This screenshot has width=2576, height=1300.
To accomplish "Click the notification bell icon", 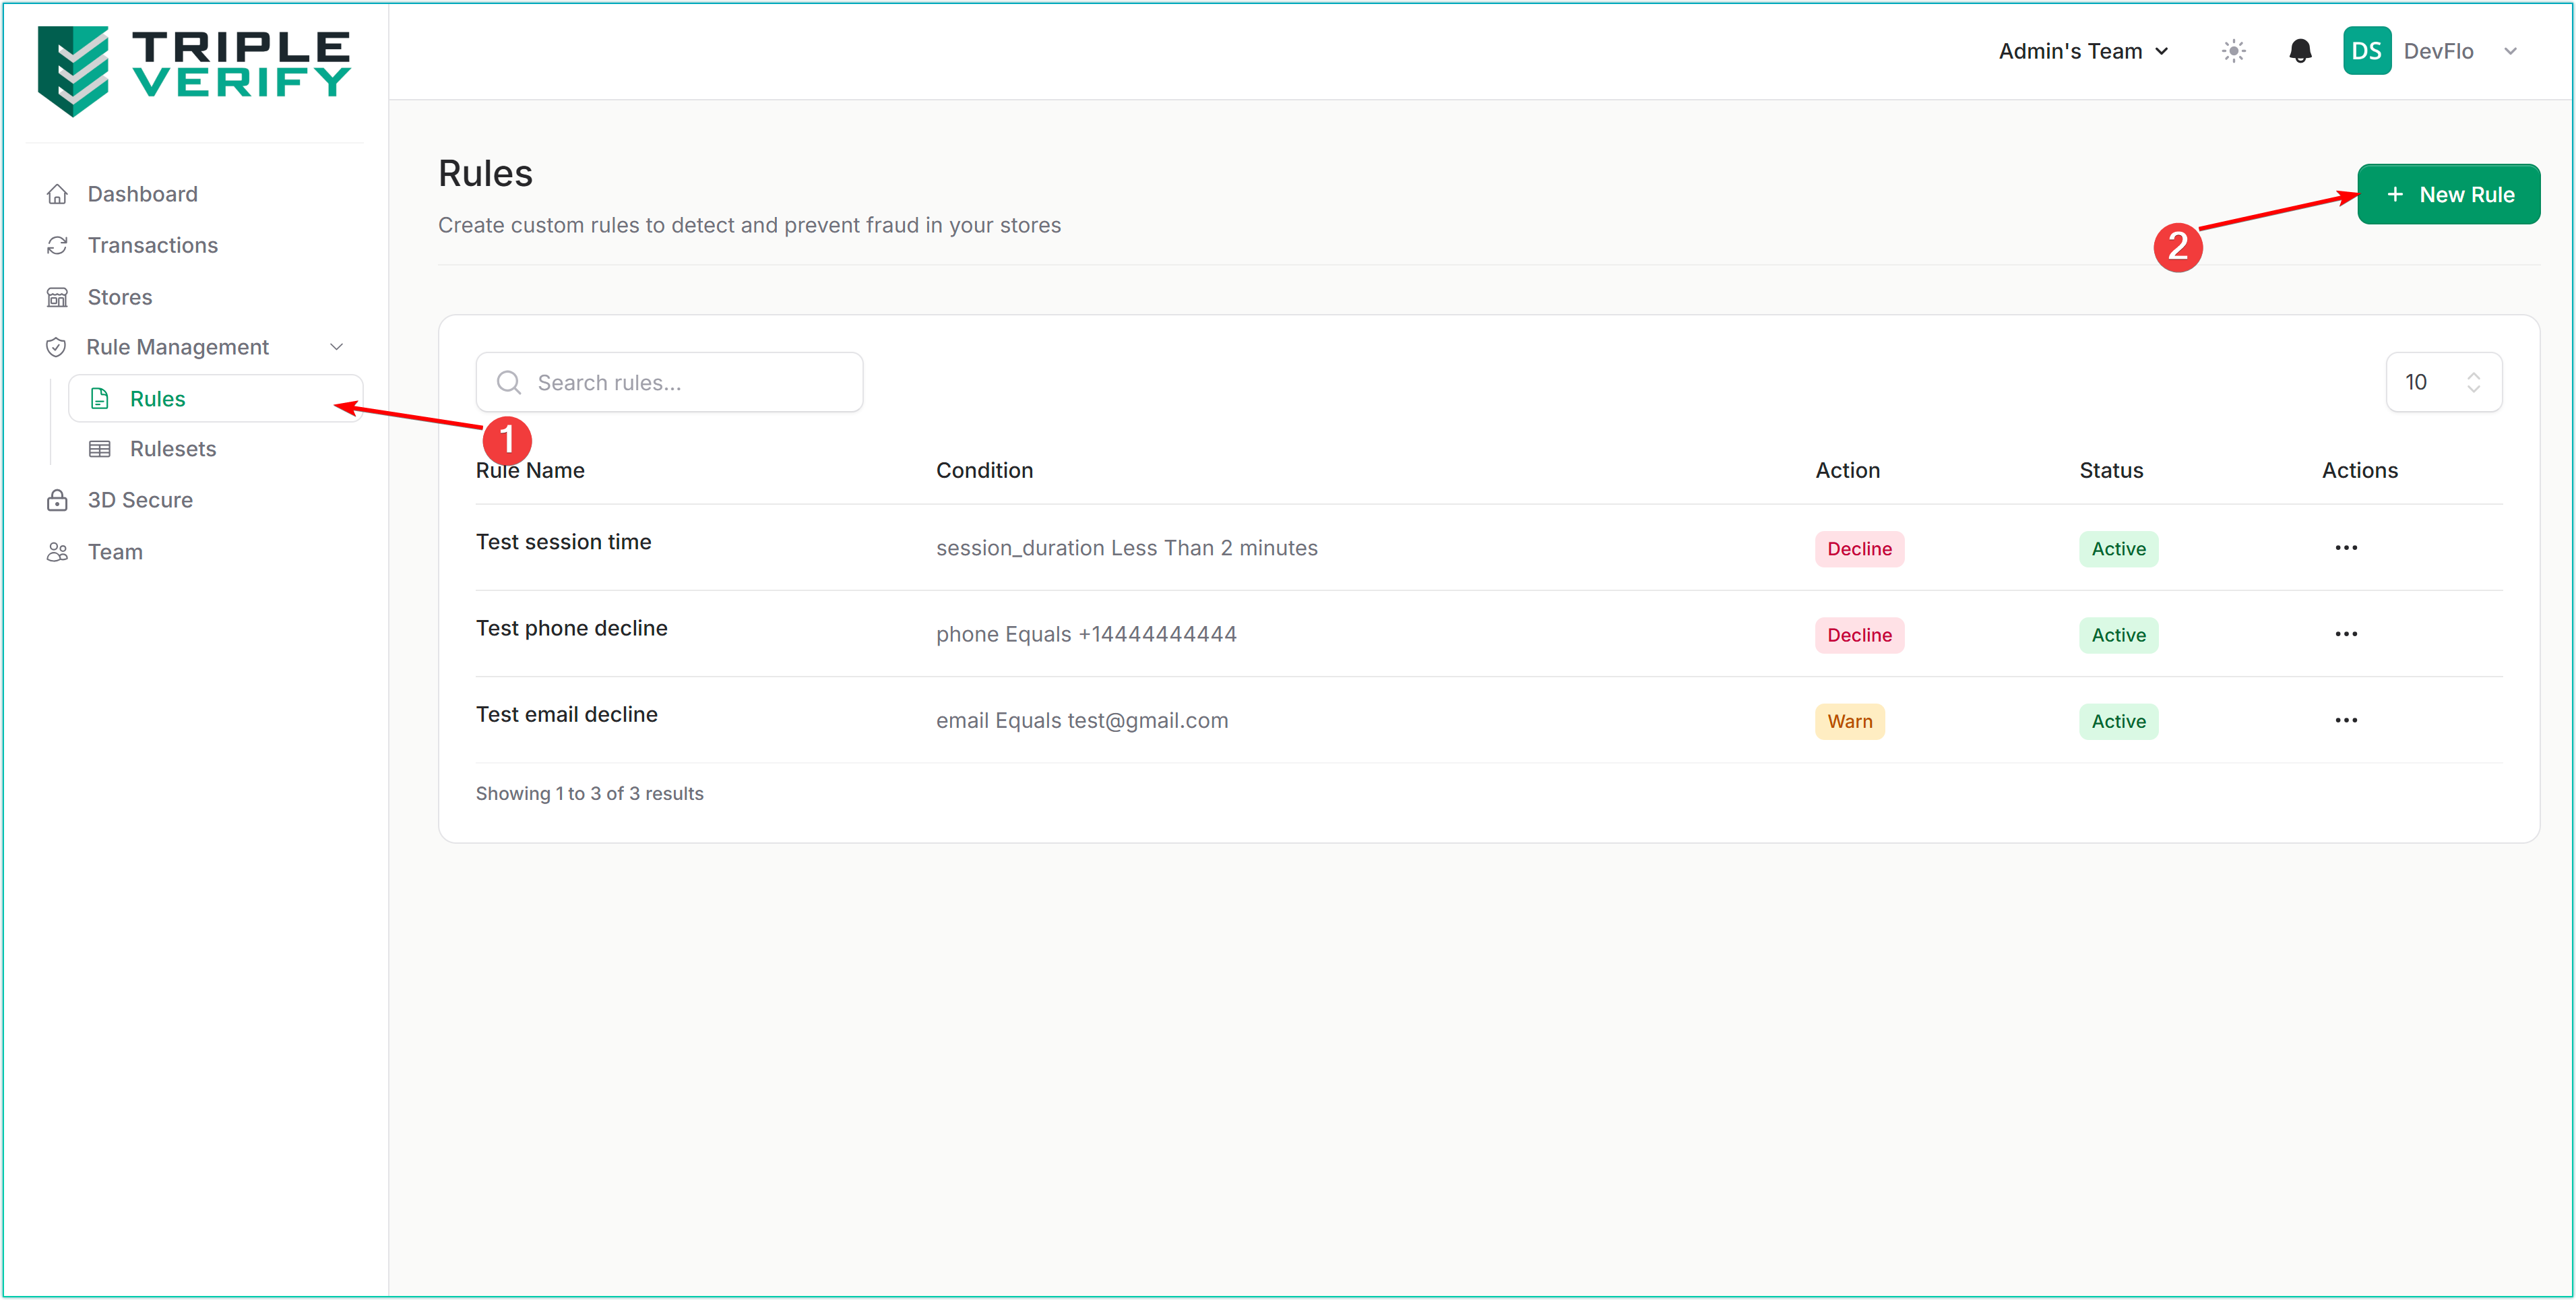I will (2300, 51).
